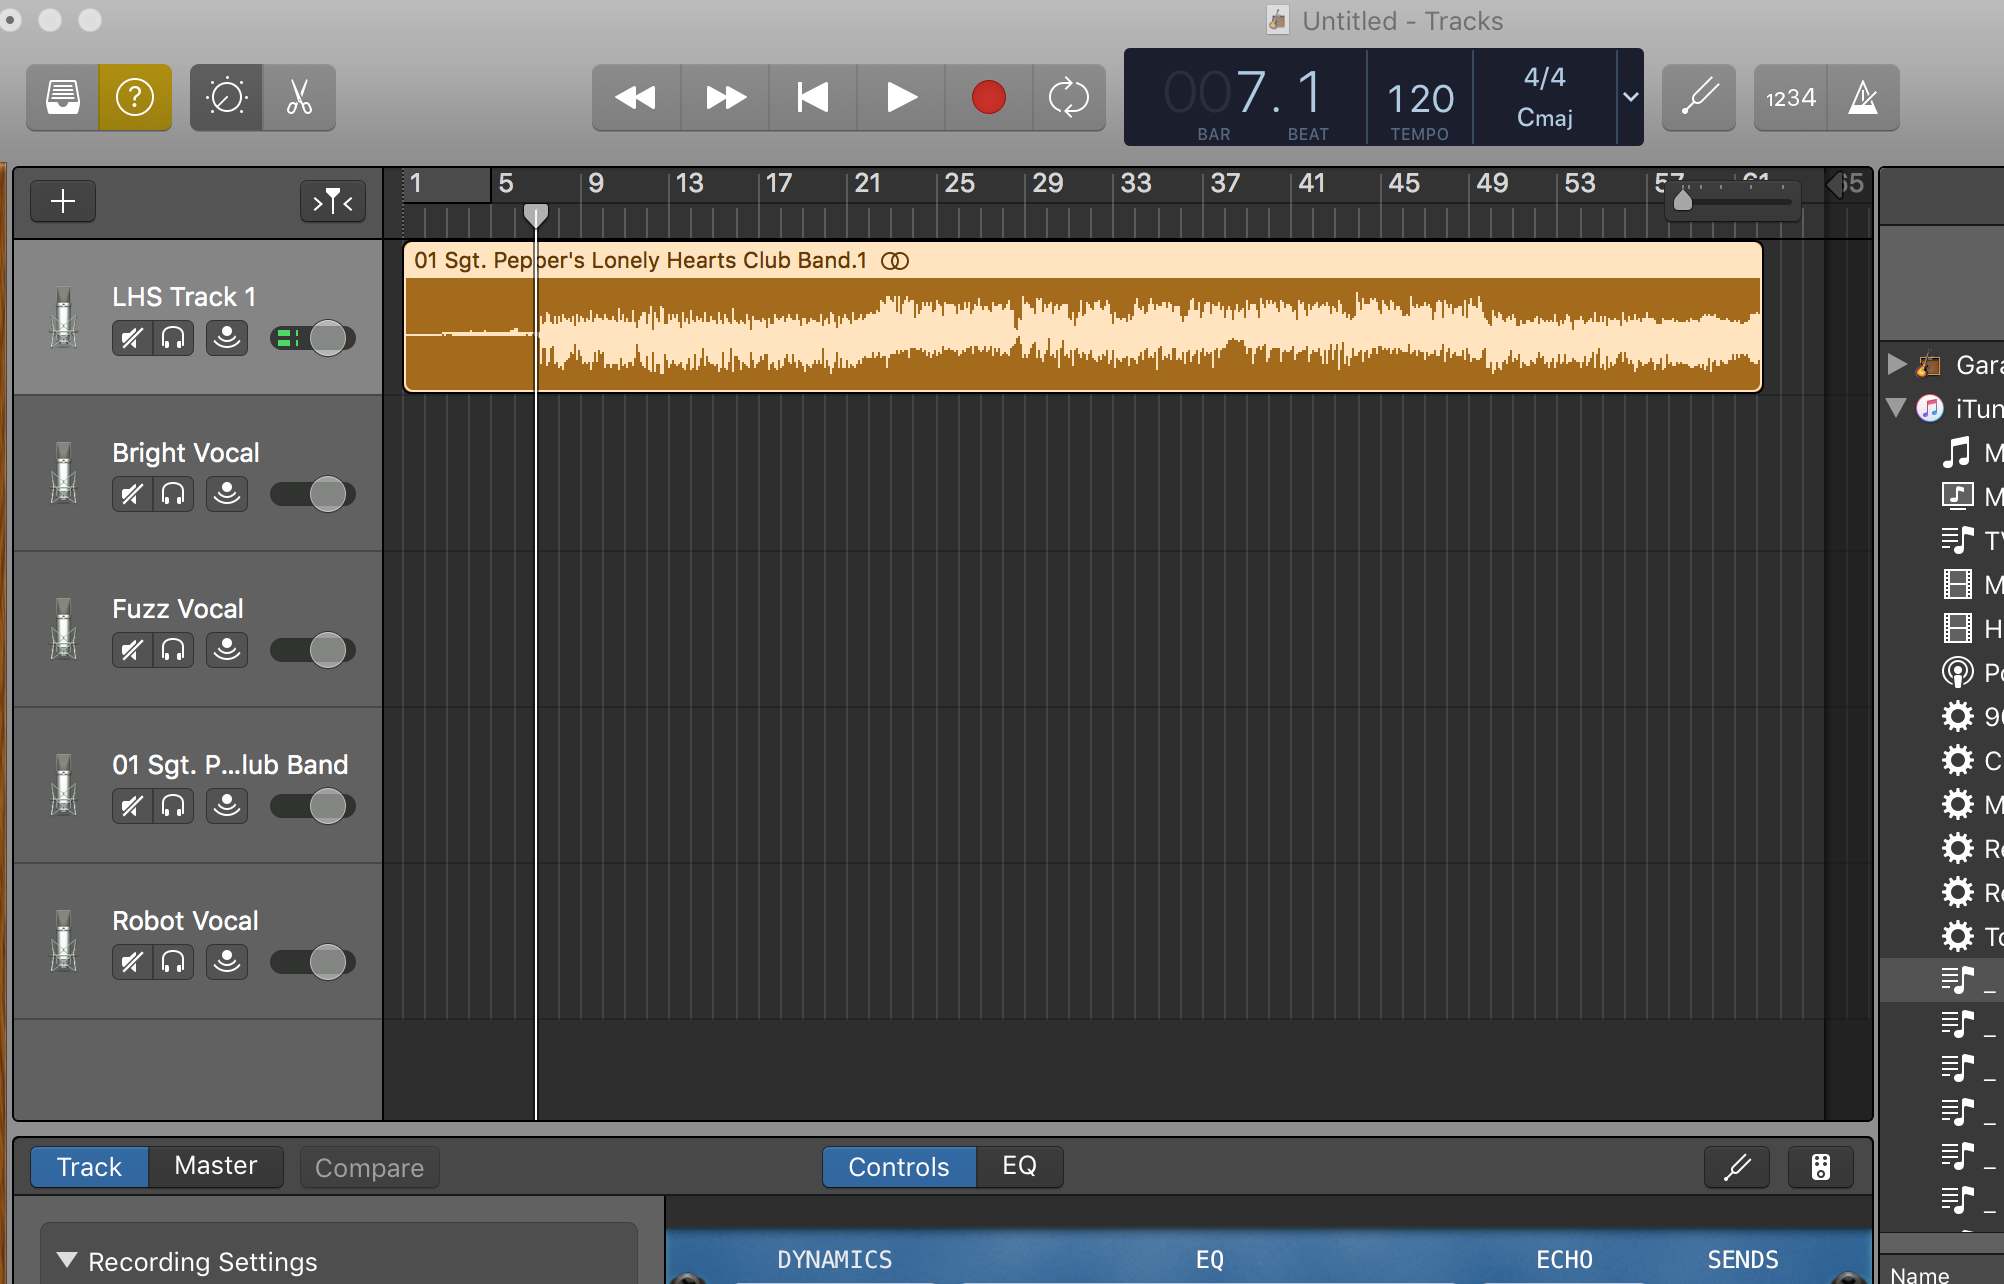The width and height of the screenshot is (2004, 1284).
Task: Toggle the Robot Vocal track switch
Action: [312, 962]
